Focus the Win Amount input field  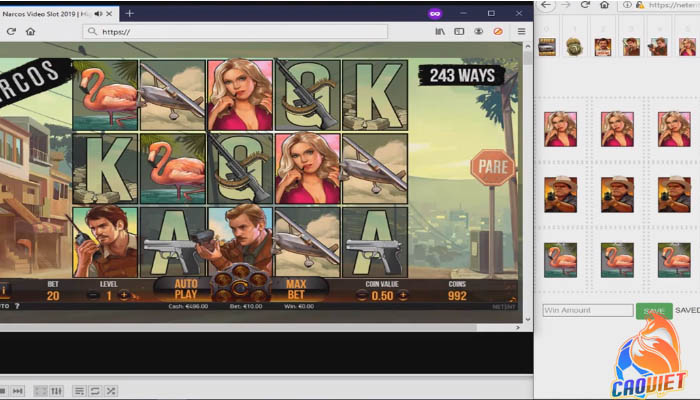[x=588, y=310]
